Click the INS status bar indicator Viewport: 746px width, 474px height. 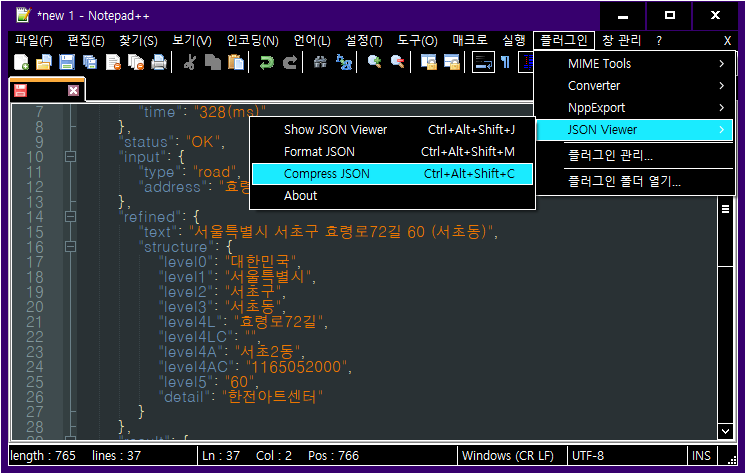701,455
